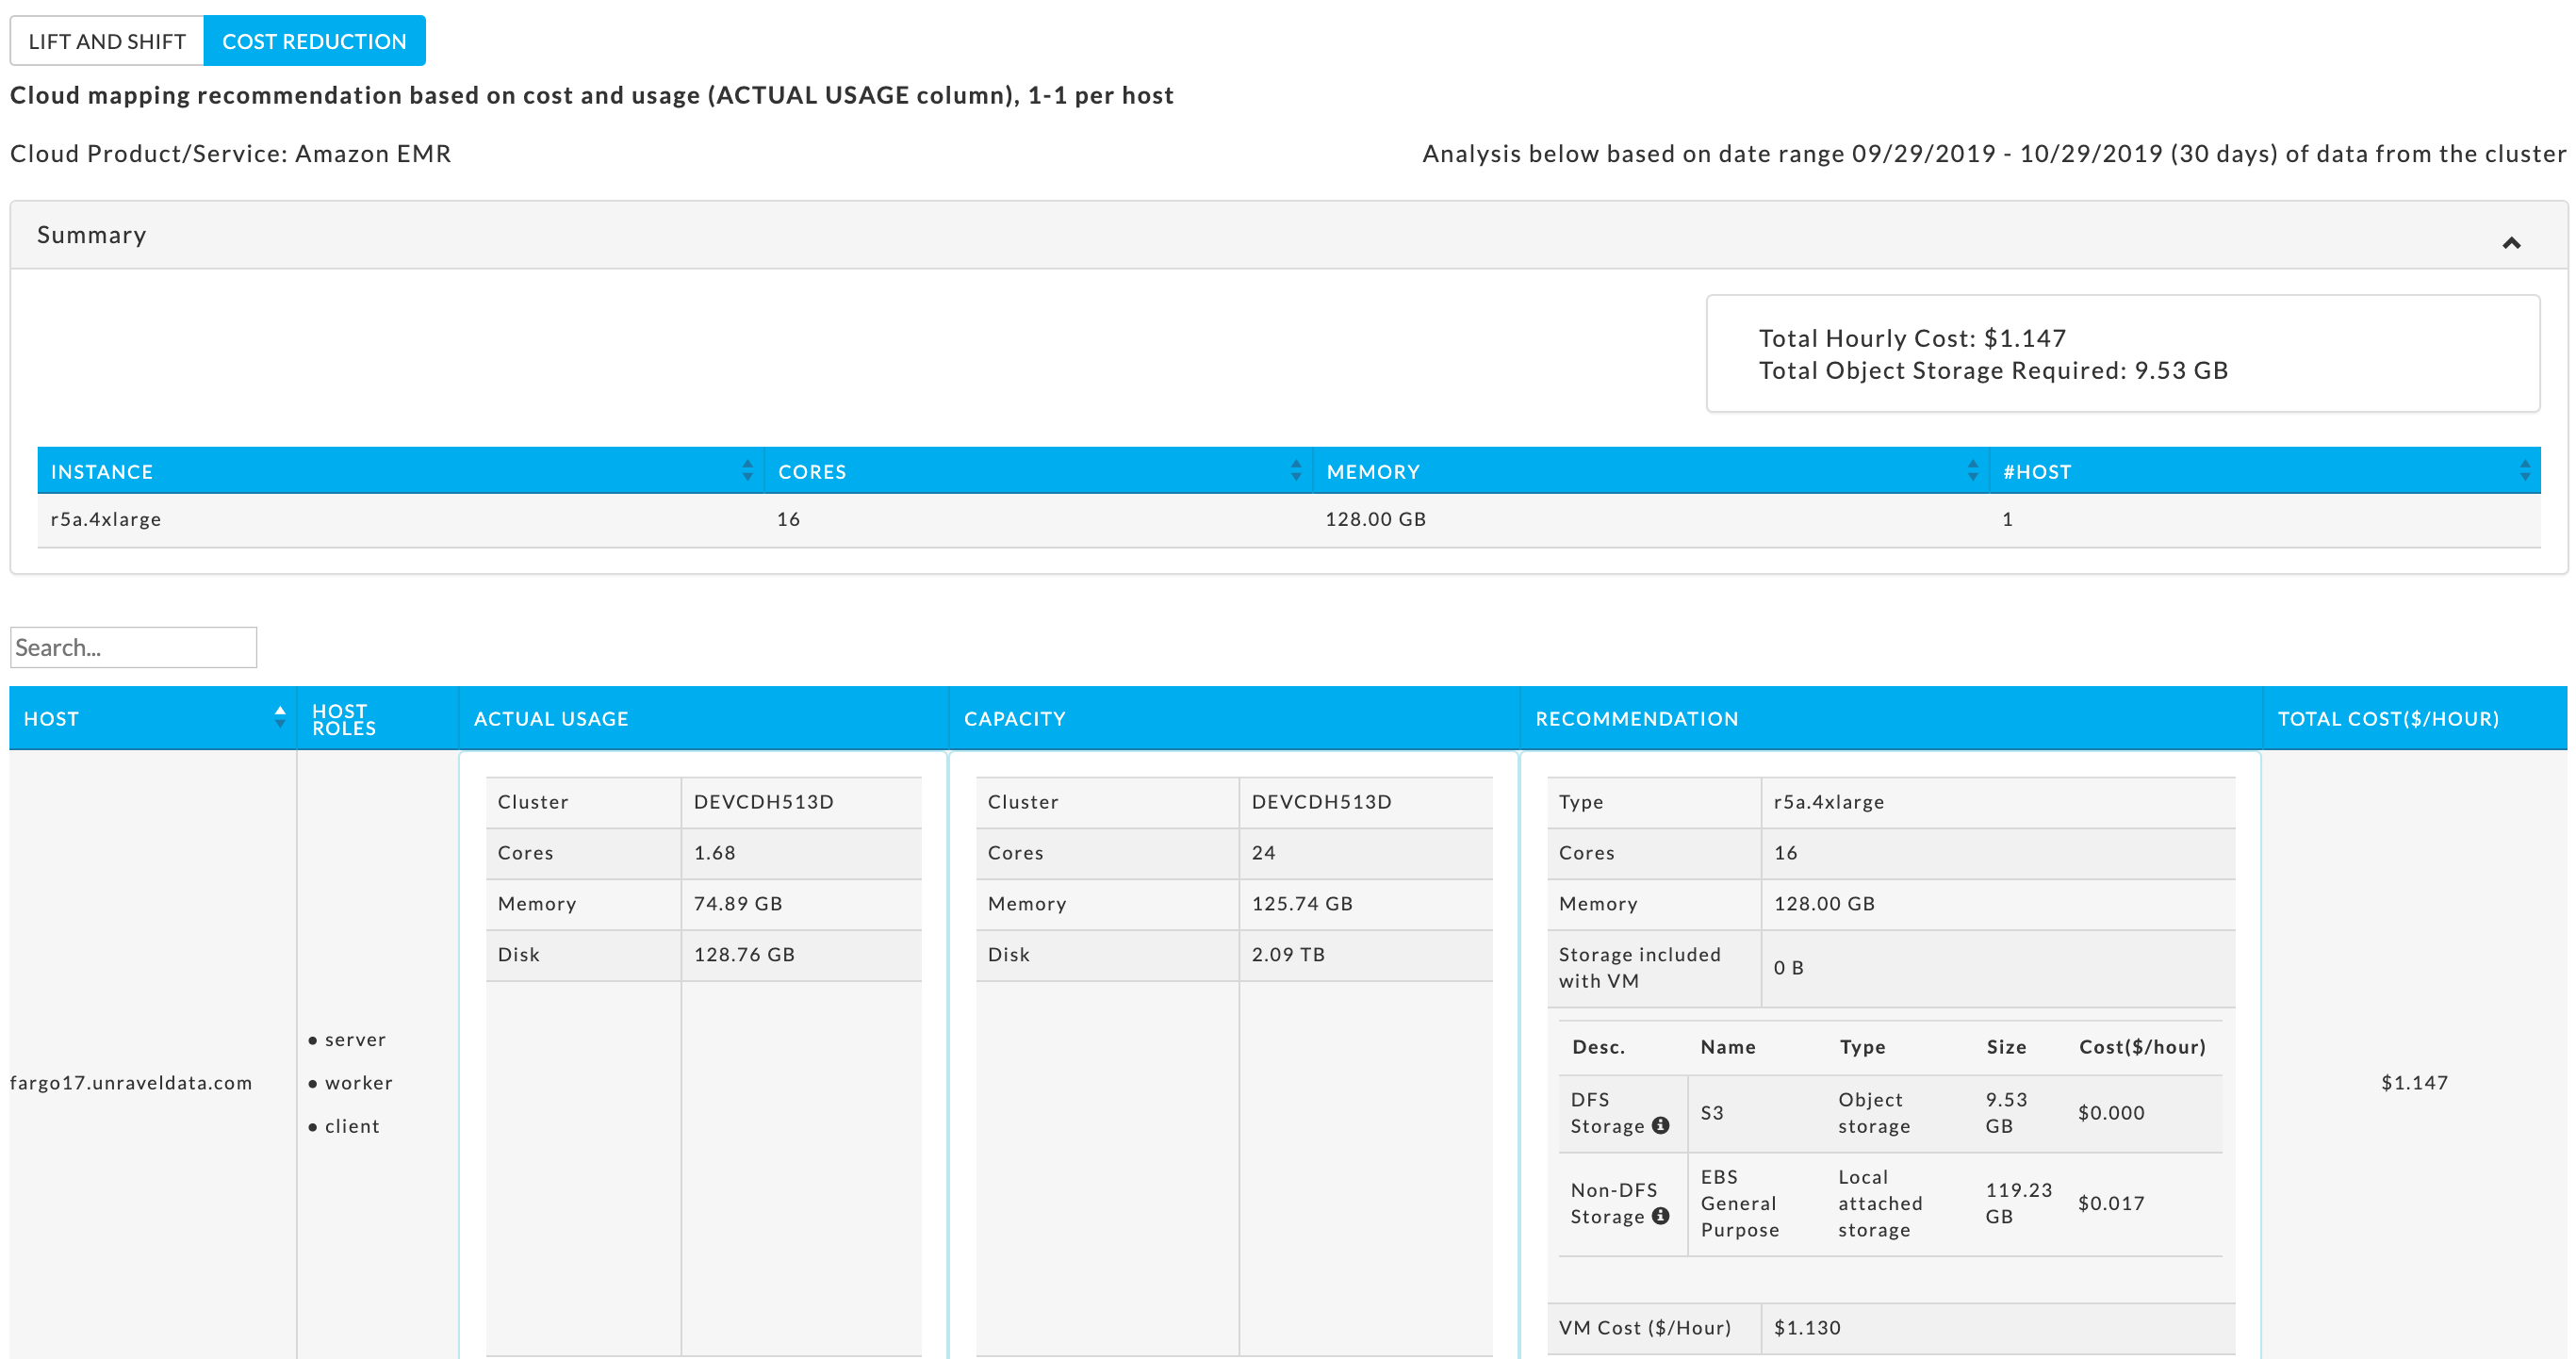This screenshot has height=1359, width=2576.
Task: Click actual usage Memory 74.89 GB
Action: (x=738, y=903)
